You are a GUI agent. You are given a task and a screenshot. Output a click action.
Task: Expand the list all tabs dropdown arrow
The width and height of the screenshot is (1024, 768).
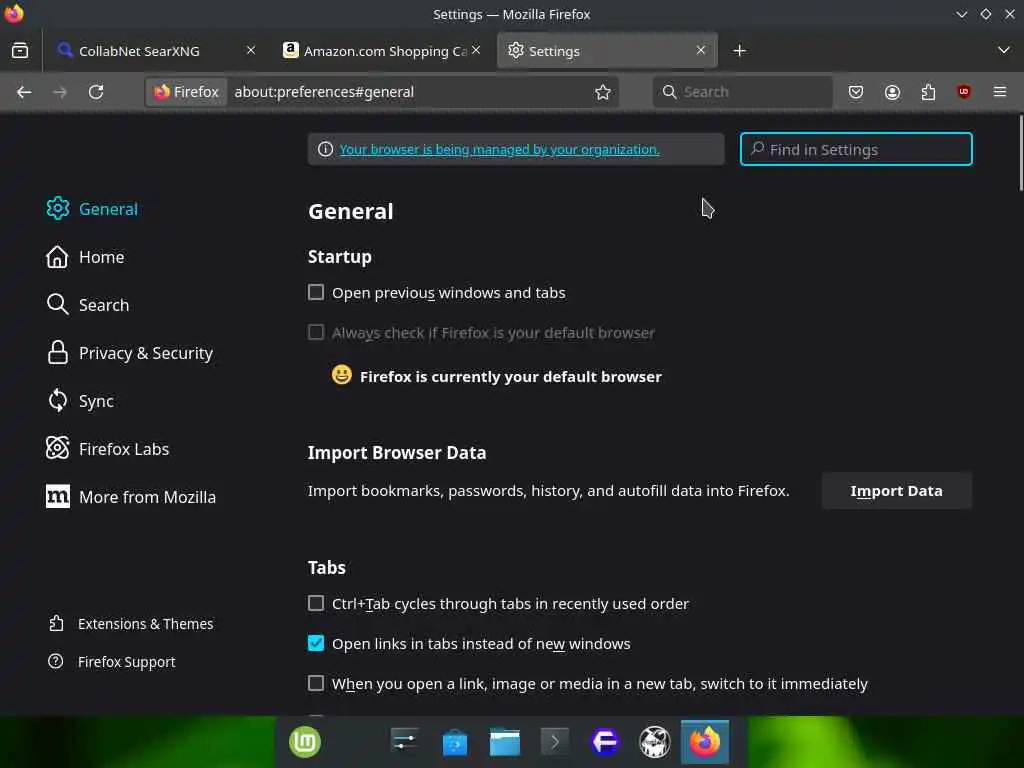pyautogui.click(x=1004, y=50)
